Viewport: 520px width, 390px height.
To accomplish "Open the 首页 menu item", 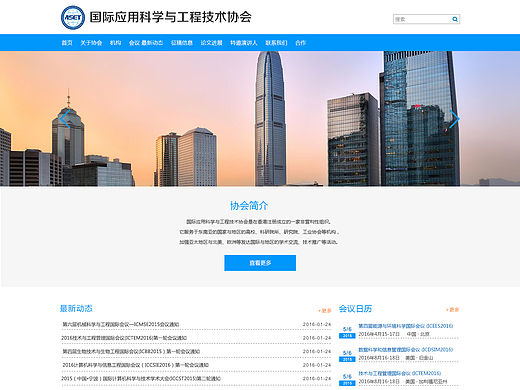I will coord(67,43).
